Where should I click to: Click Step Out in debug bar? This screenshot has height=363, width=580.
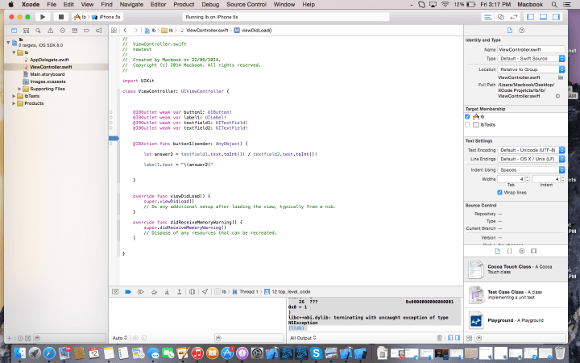click(179, 292)
